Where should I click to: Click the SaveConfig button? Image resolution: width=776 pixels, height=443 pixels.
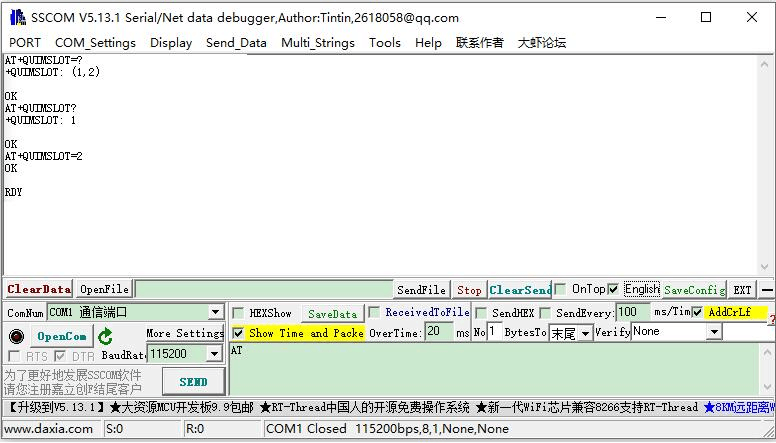tap(694, 289)
